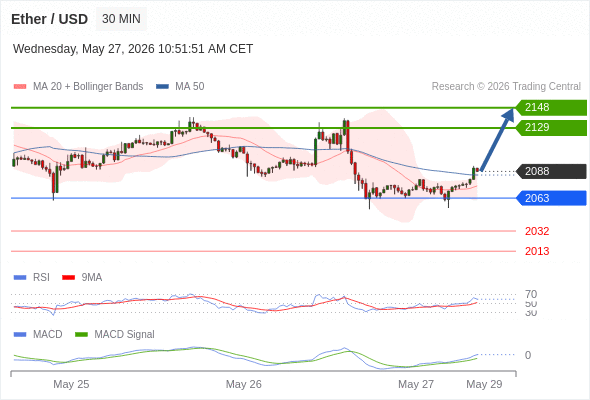This screenshot has width=590, height=400.
Task: Toggle the 9MA red legend entry
Action: coord(82,277)
